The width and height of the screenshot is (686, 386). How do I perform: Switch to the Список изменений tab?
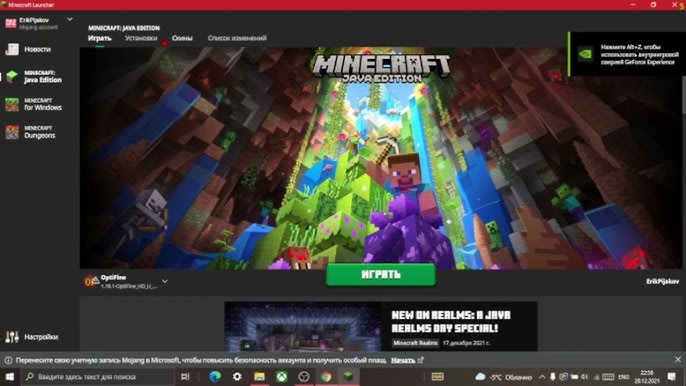tap(237, 38)
